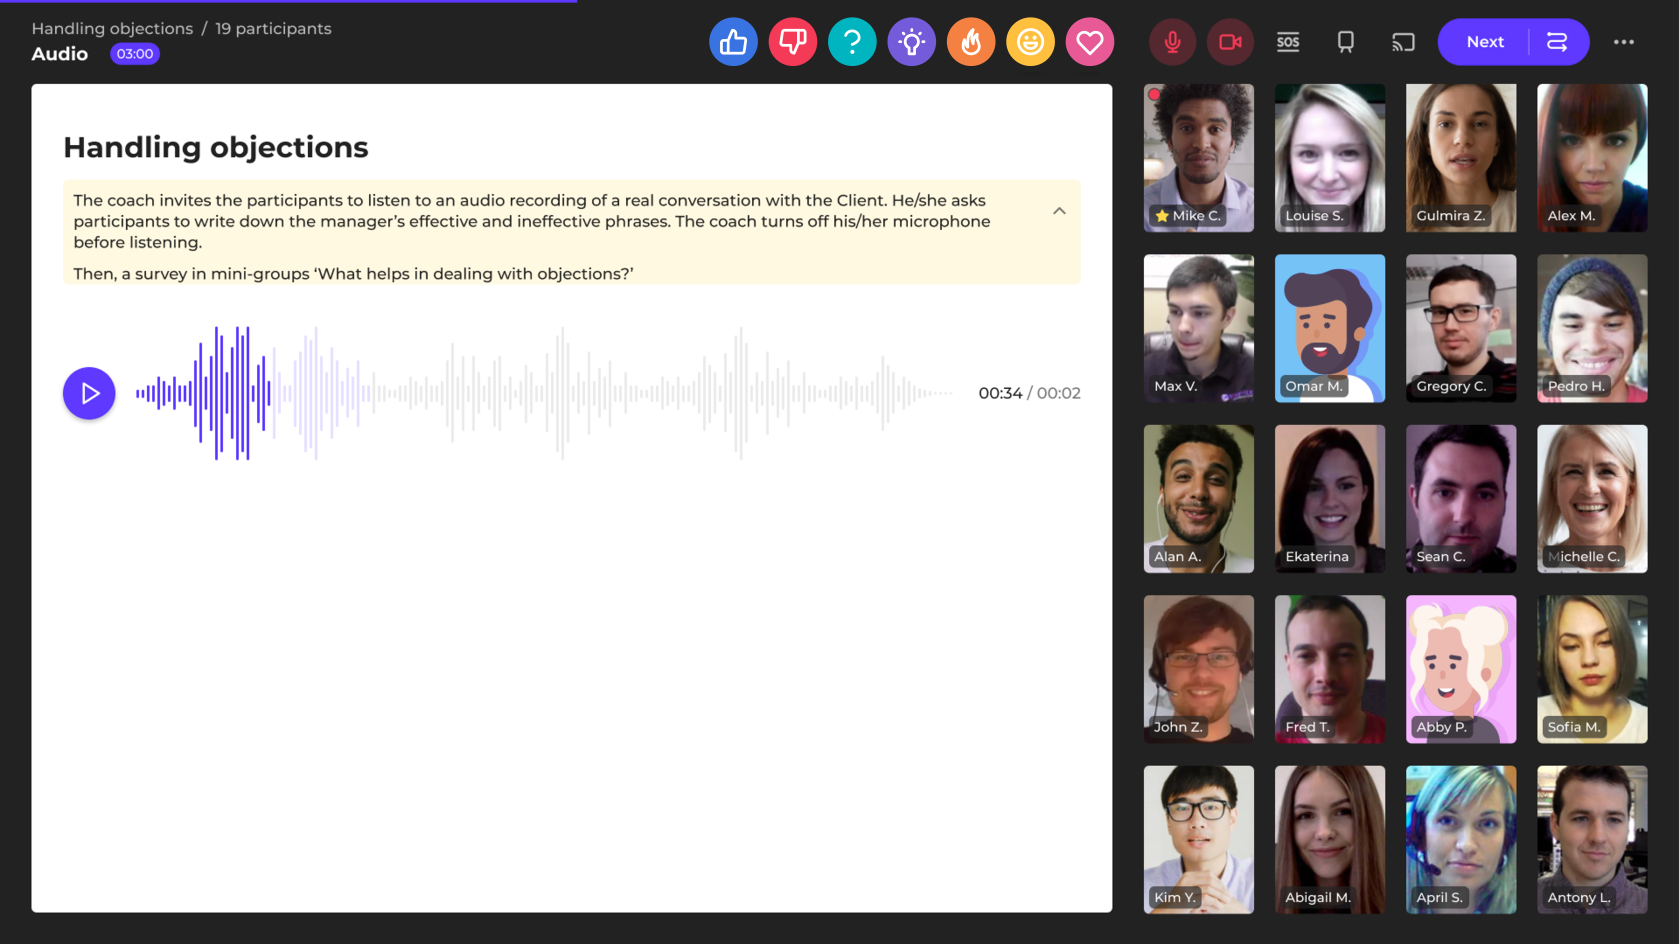This screenshot has width=1680, height=944.
Task: Click the Next button
Action: click(x=1485, y=42)
